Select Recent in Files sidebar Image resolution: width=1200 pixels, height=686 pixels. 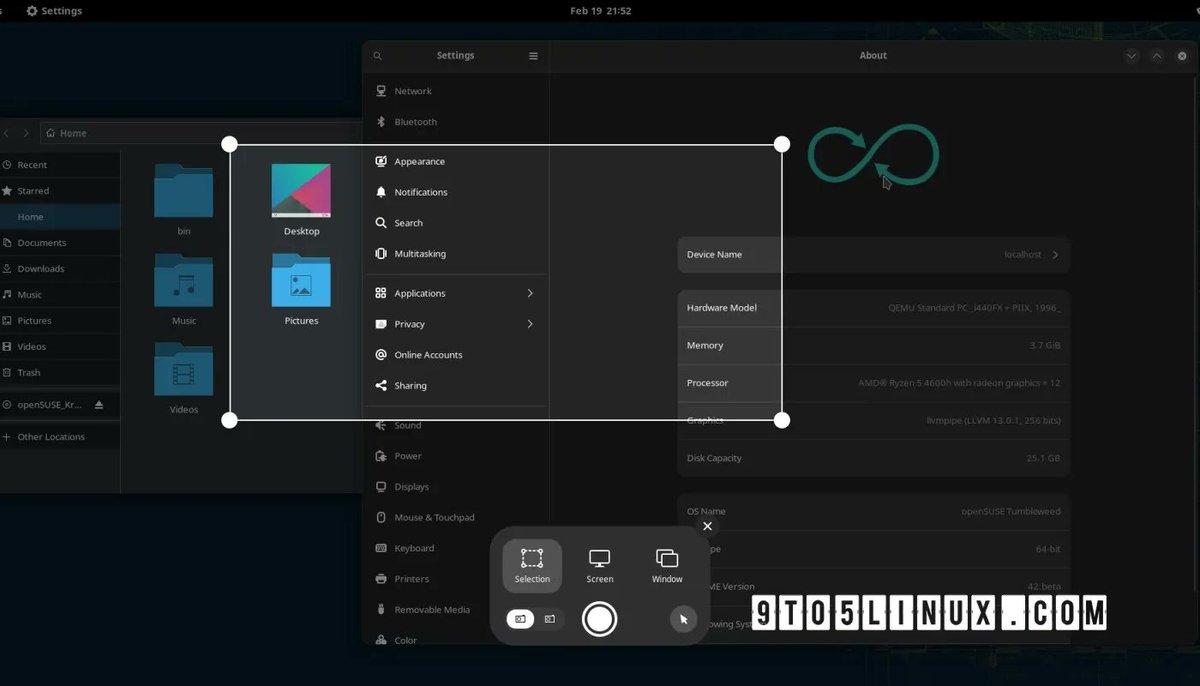tap(60, 165)
